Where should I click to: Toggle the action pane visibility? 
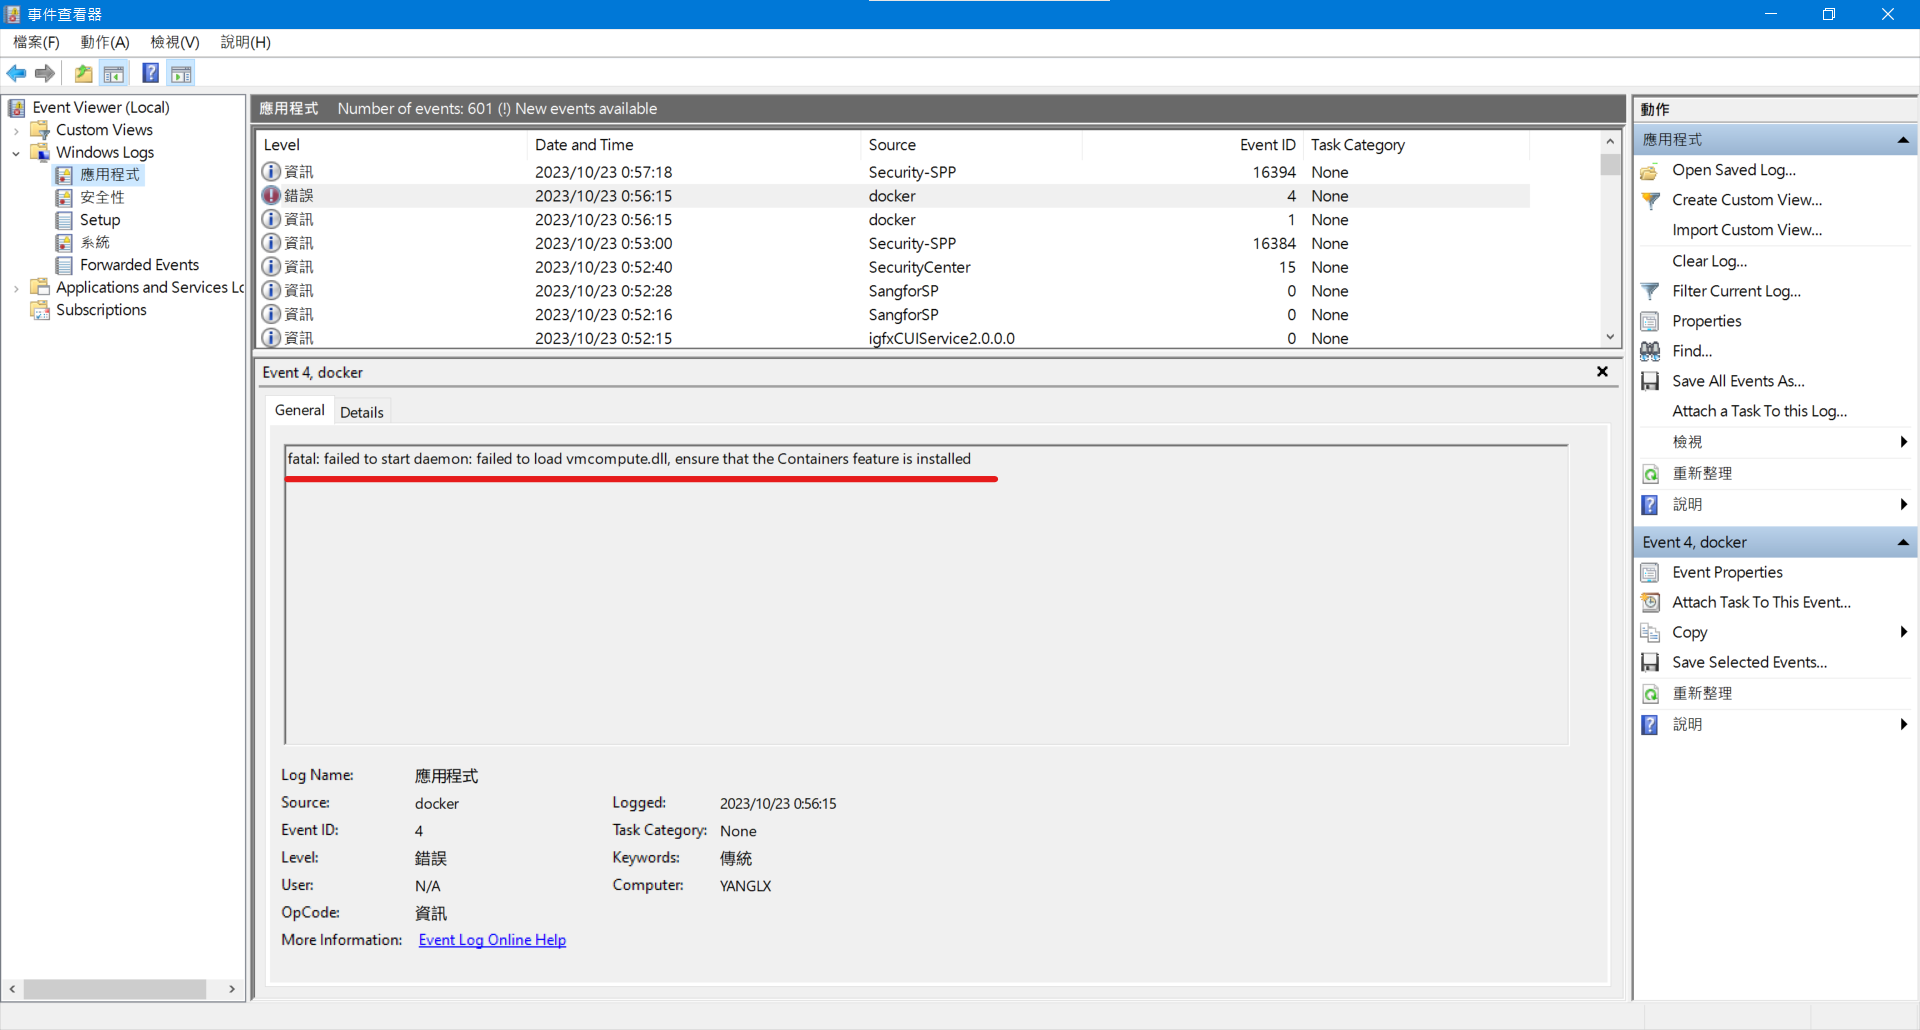pyautogui.click(x=181, y=73)
